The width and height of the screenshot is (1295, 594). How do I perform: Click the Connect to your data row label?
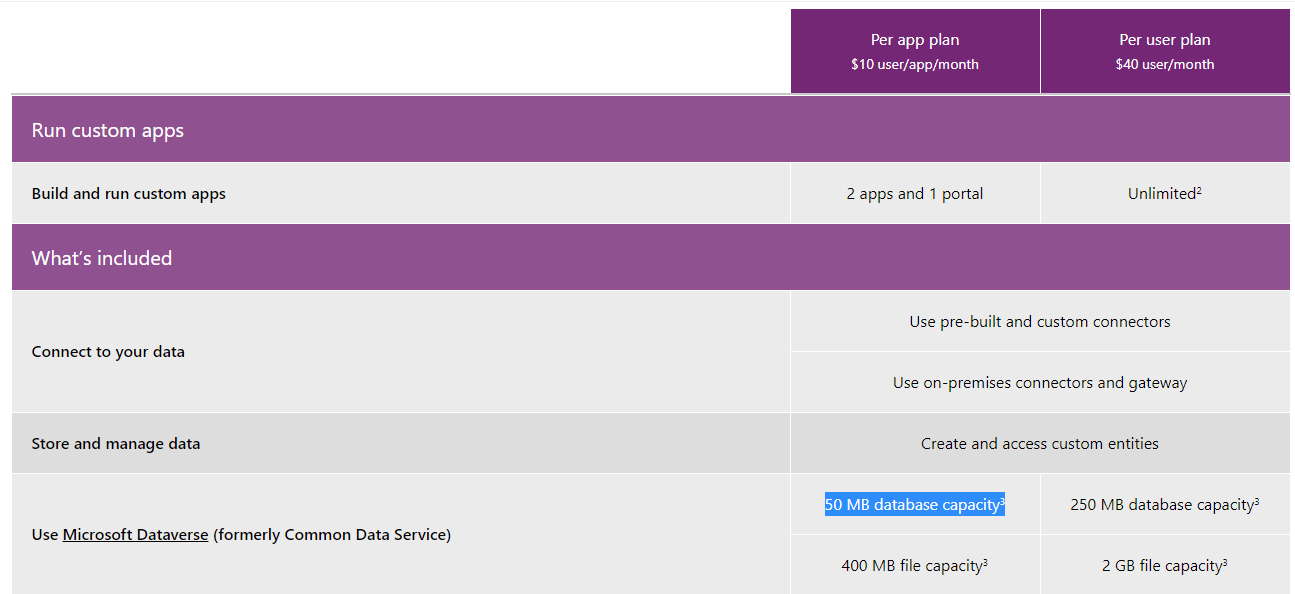coord(108,352)
